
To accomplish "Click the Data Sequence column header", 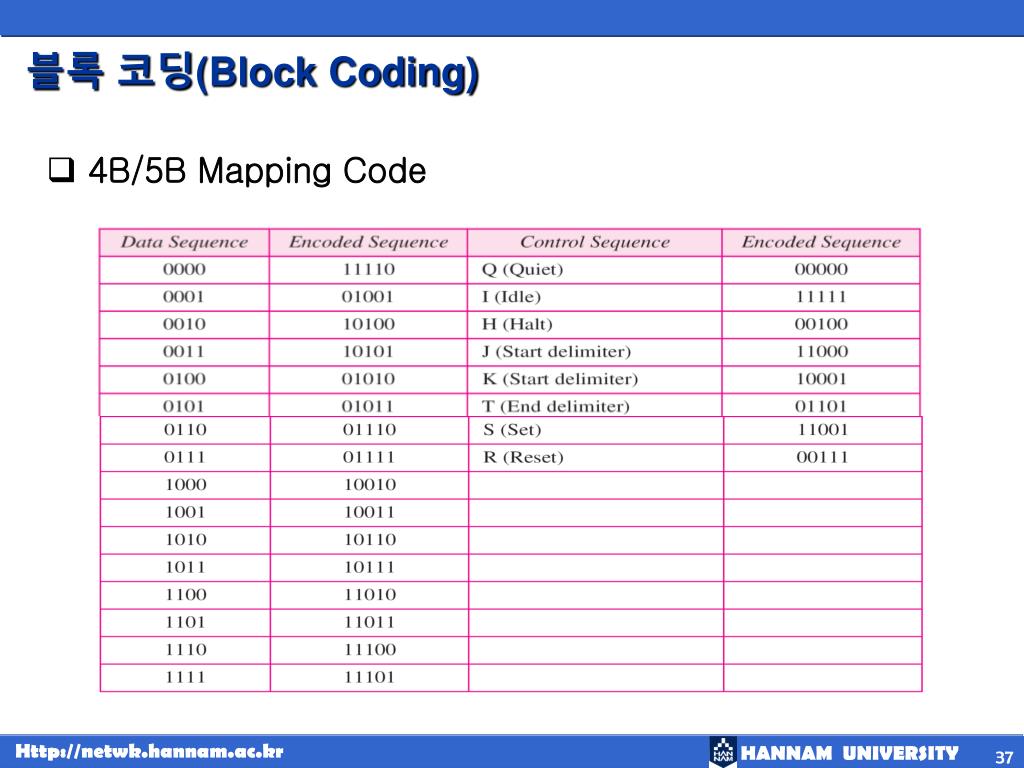I will pyautogui.click(x=184, y=242).
